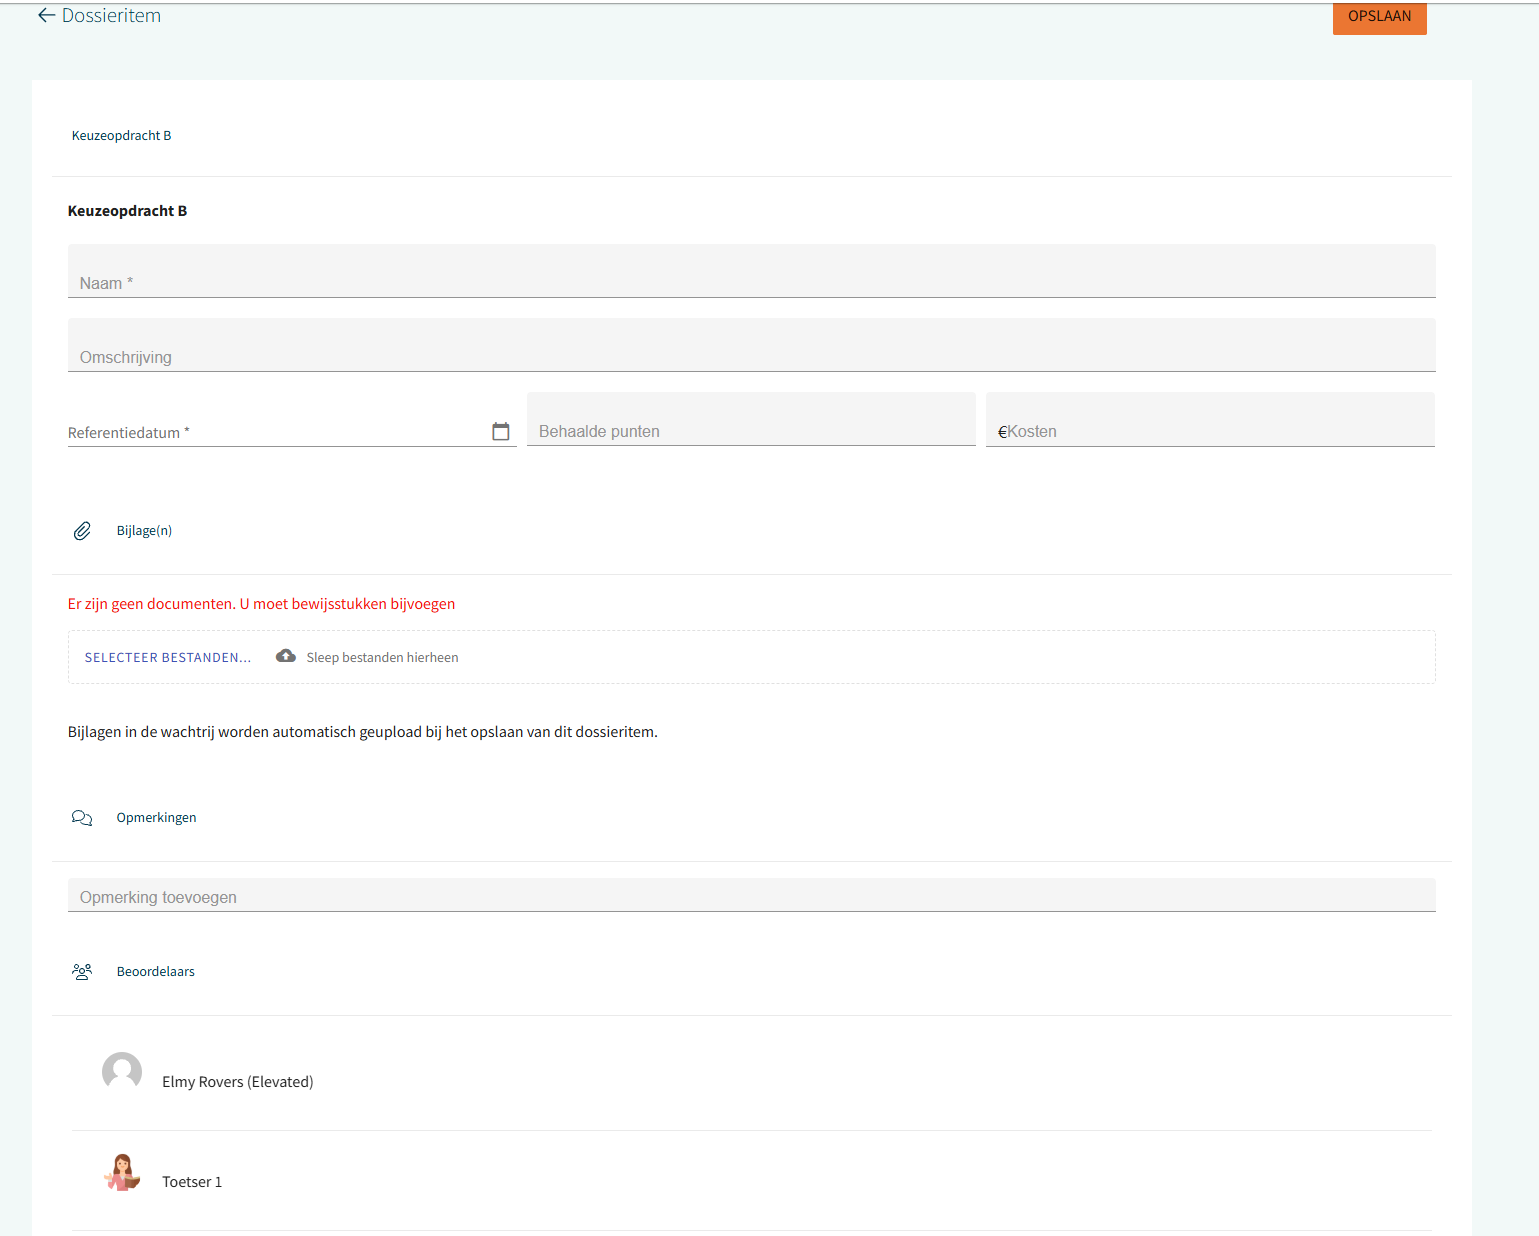Select reviewer Elmy Rovers (Elevated)
Screen dimensions: 1539x1236
click(x=238, y=1082)
